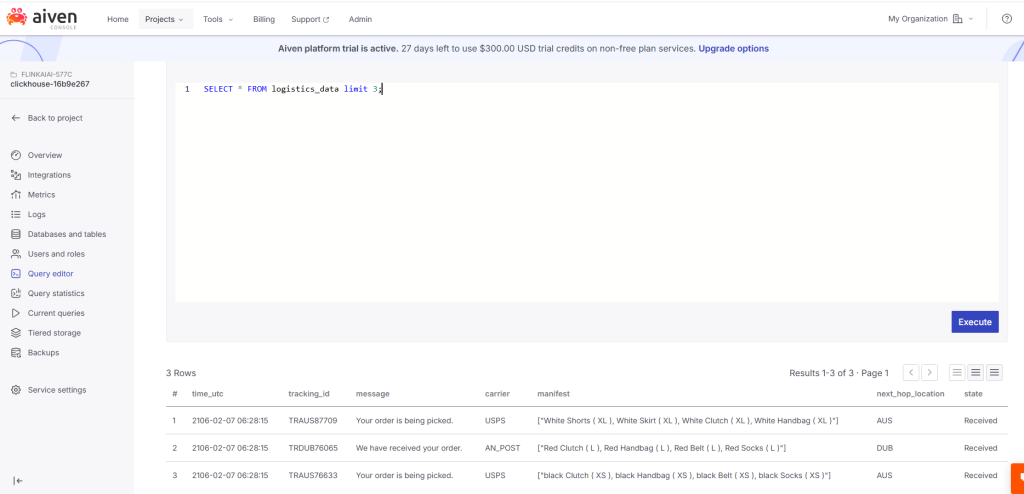Expand the My Organization dropdown
This screenshot has height=494, width=1024.
(x=930, y=19)
